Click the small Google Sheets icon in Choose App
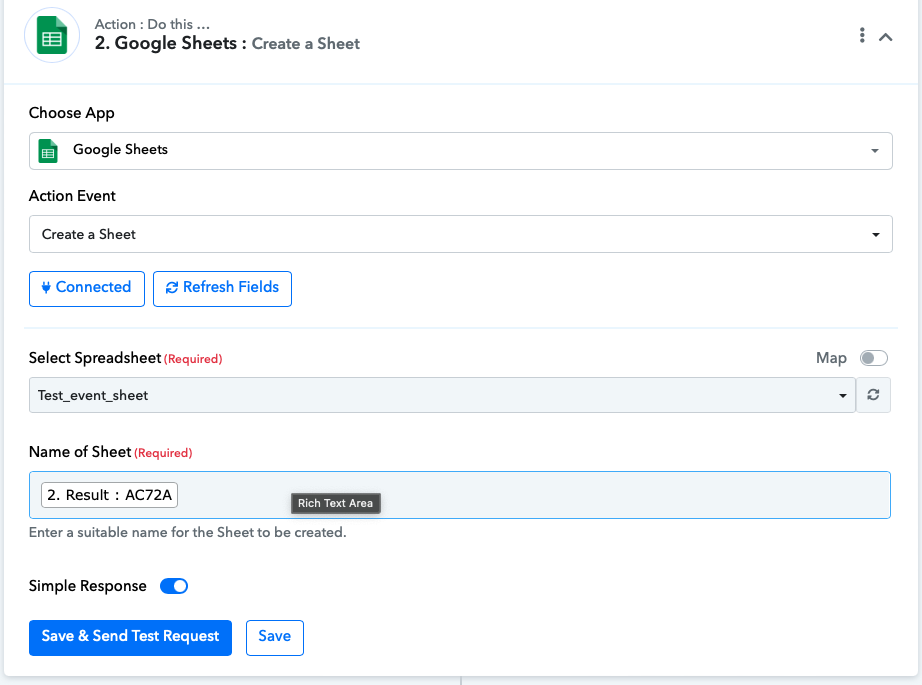The image size is (922, 685). (x=48, y=151)
